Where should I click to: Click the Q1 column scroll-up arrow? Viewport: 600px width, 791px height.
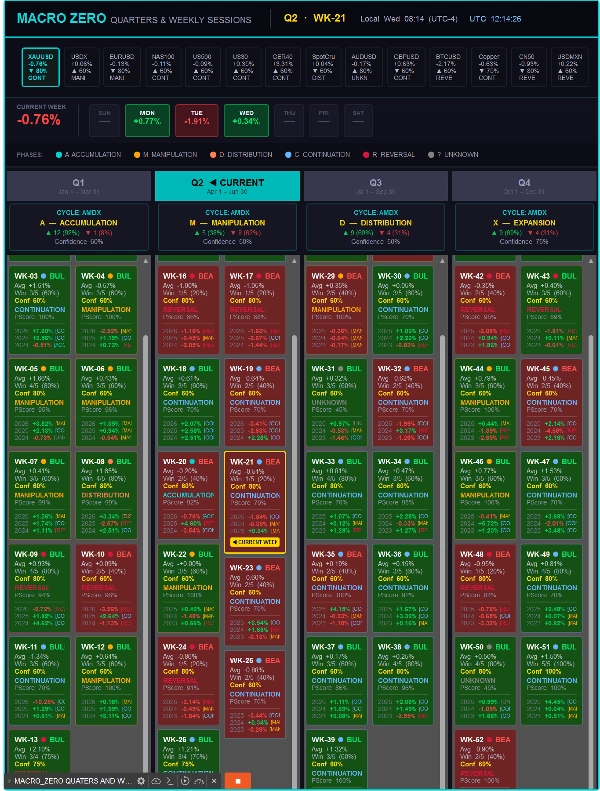coord(146,261)
